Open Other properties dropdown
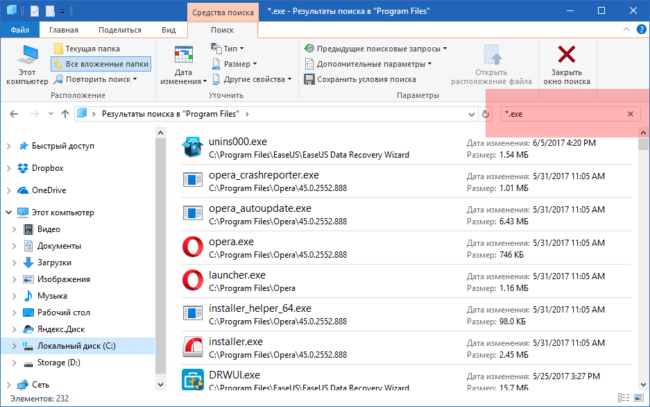The image size is (650, 407). coord(252,79)
